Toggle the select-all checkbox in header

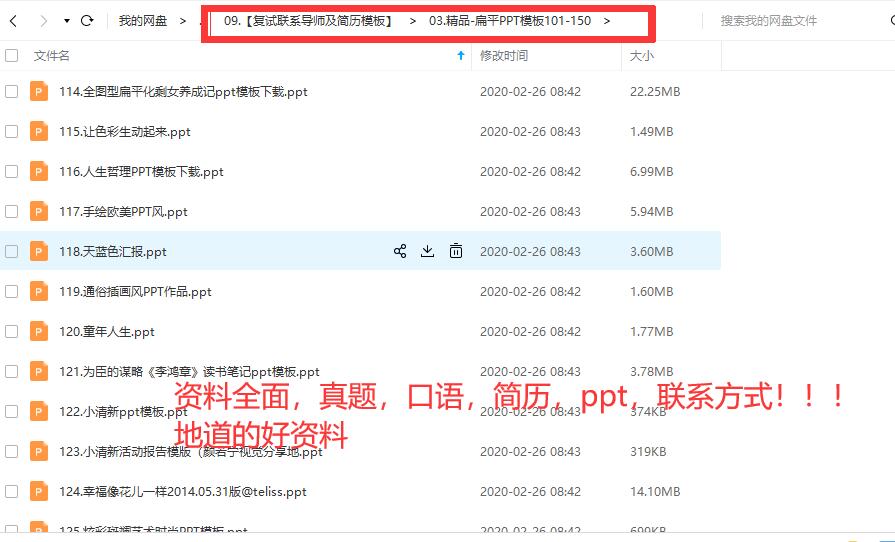(x=12, y=56)
